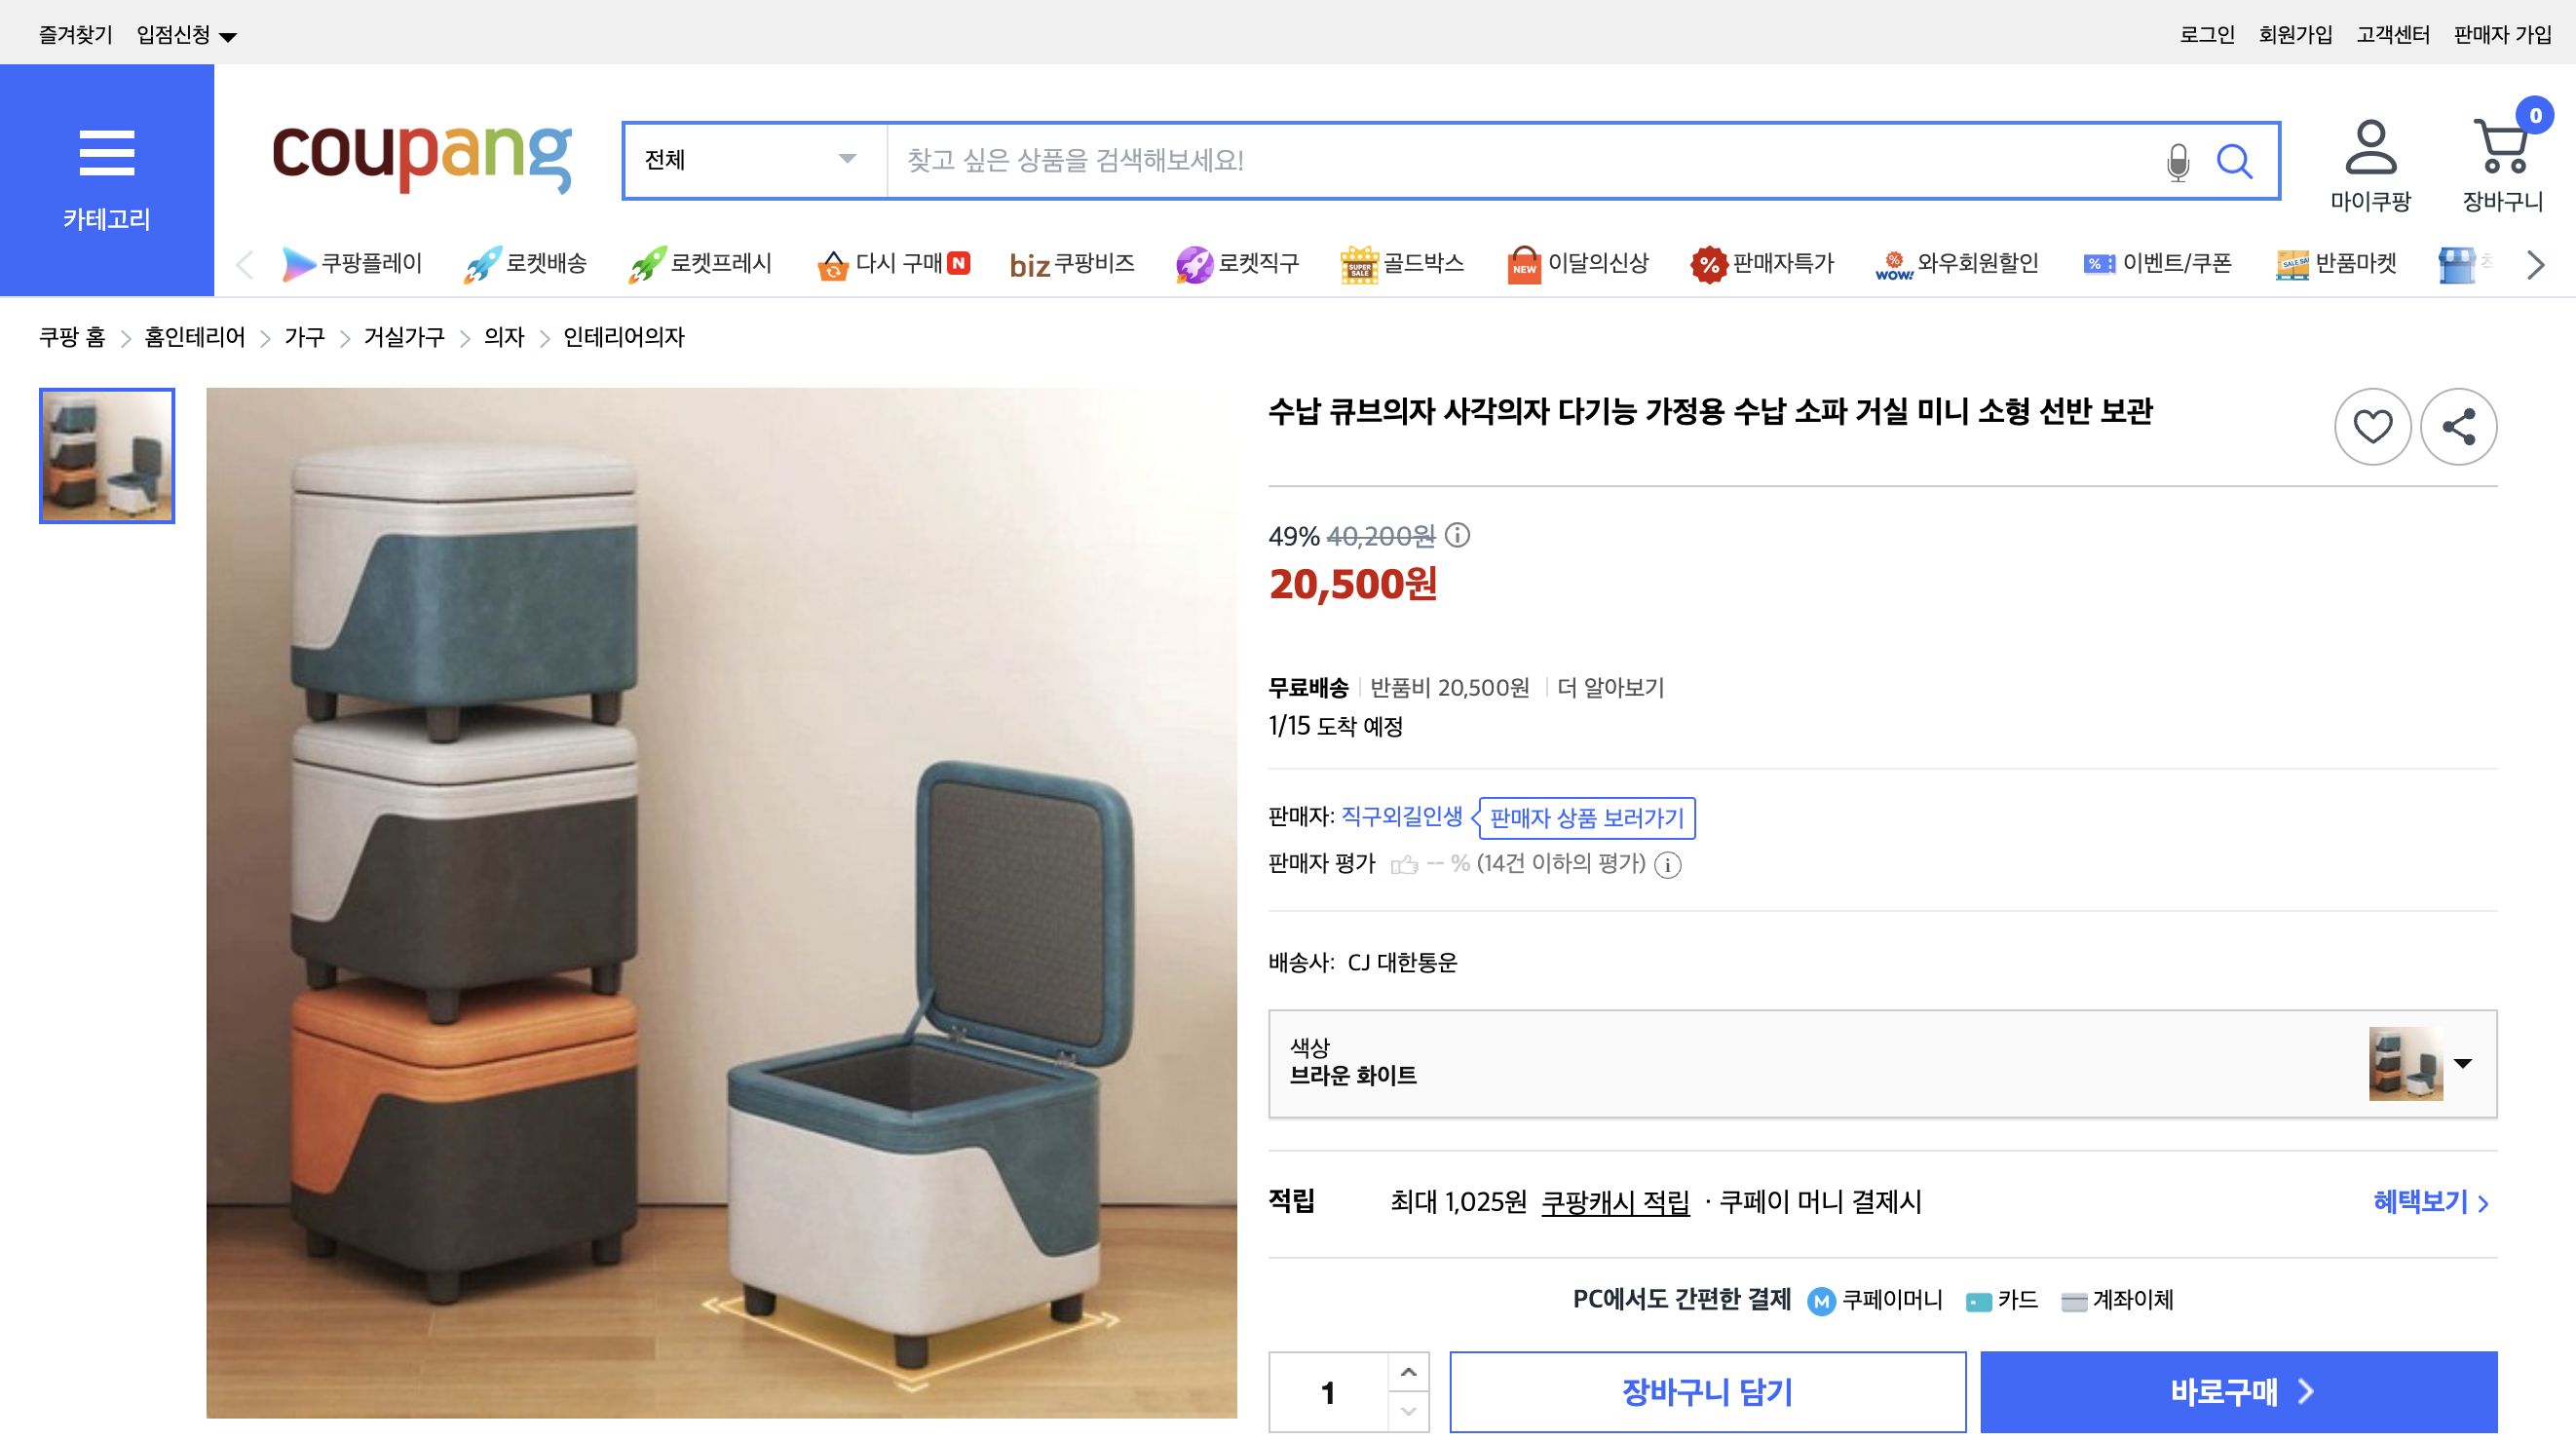Select the 로켓프레시 rocket icon

point(650,263)
